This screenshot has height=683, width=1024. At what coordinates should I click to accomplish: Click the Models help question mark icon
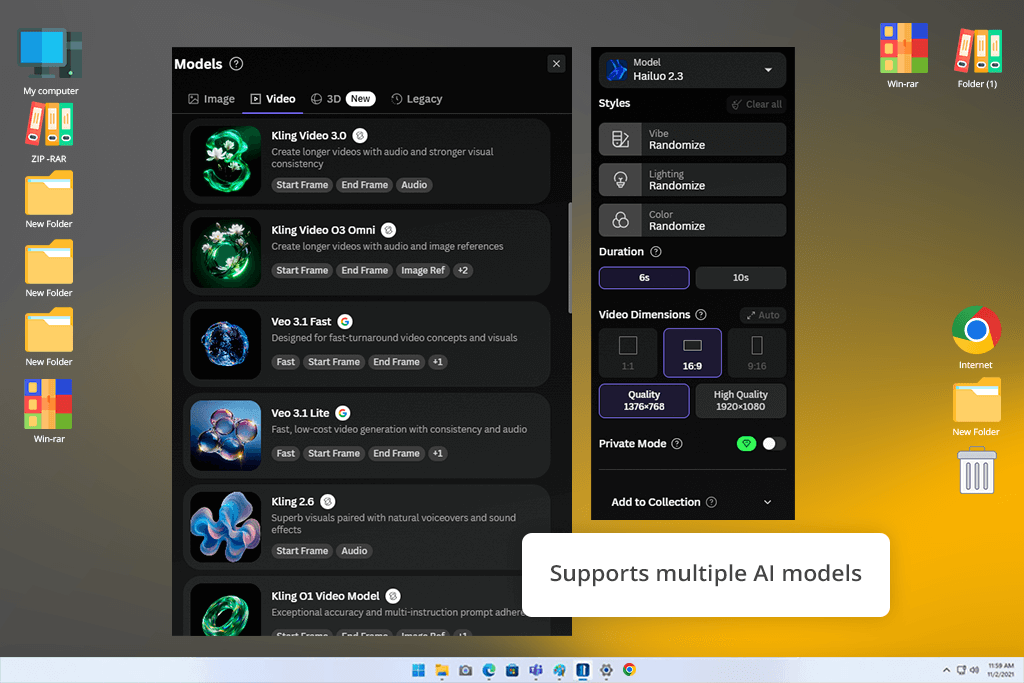point(236,64)
